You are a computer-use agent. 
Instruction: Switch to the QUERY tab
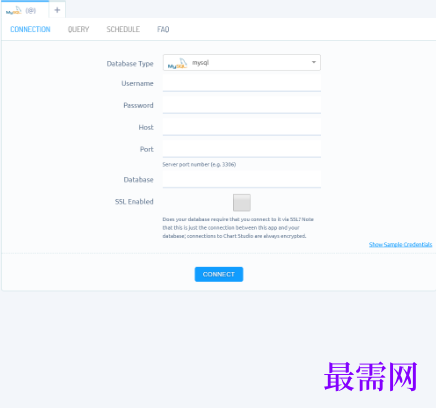pos(78,29)
